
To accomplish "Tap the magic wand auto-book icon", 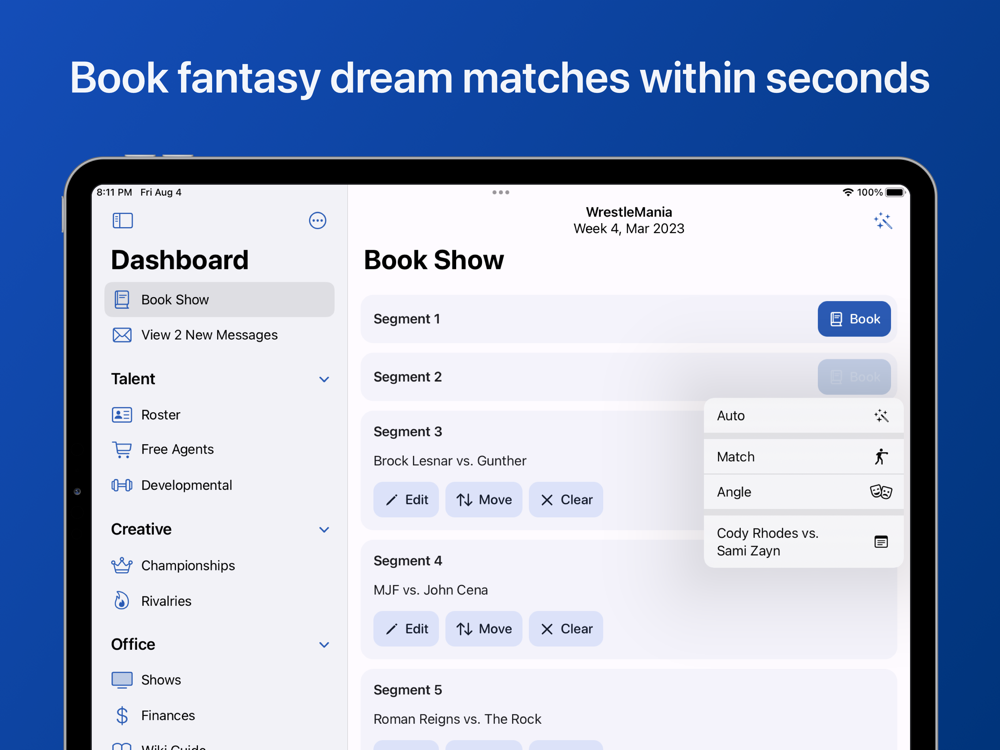I will tap(883, 221).
